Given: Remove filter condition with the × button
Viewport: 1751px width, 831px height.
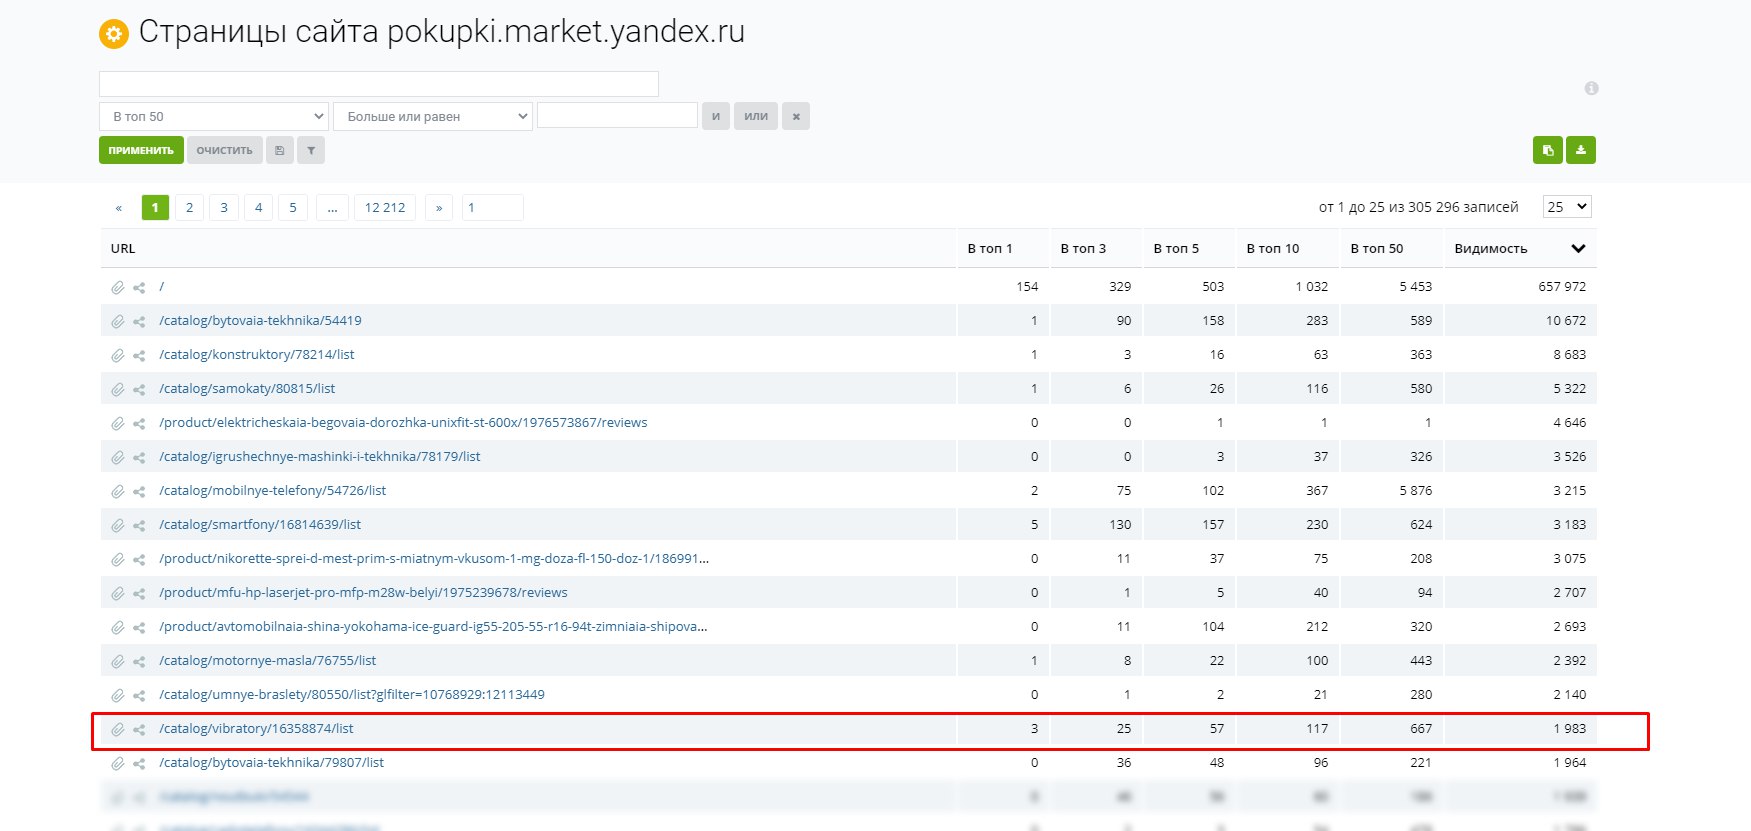Looking at the screenshot, I should [x=796, y=116].
